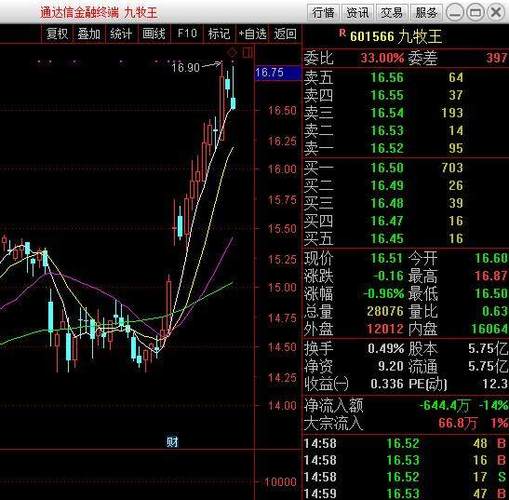
Task: Click 涨幅 value -0.96%
Action: click(x=383, y=294)
